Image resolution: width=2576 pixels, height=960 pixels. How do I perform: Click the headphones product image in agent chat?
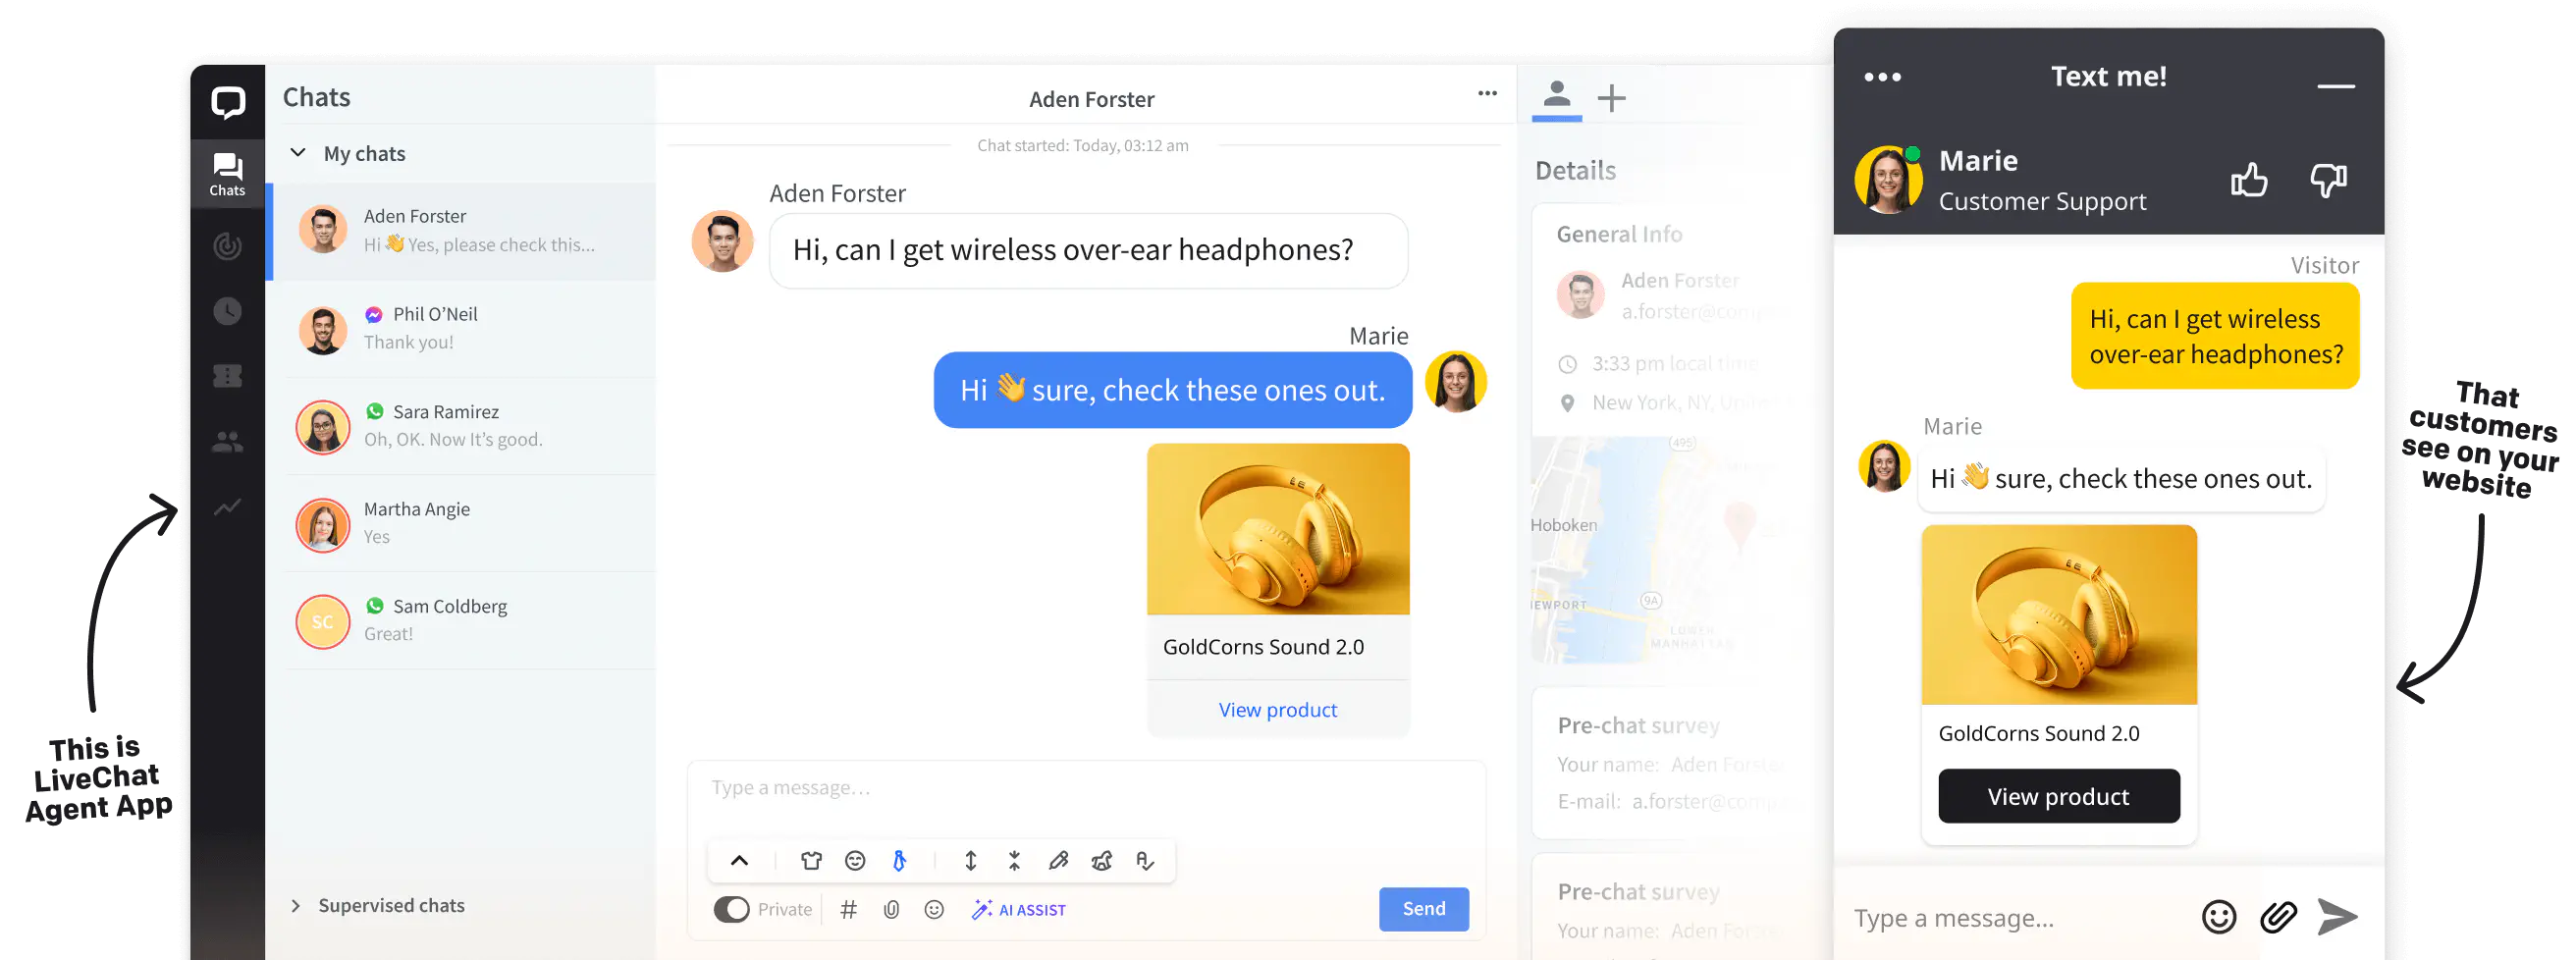click(1278, 529)
